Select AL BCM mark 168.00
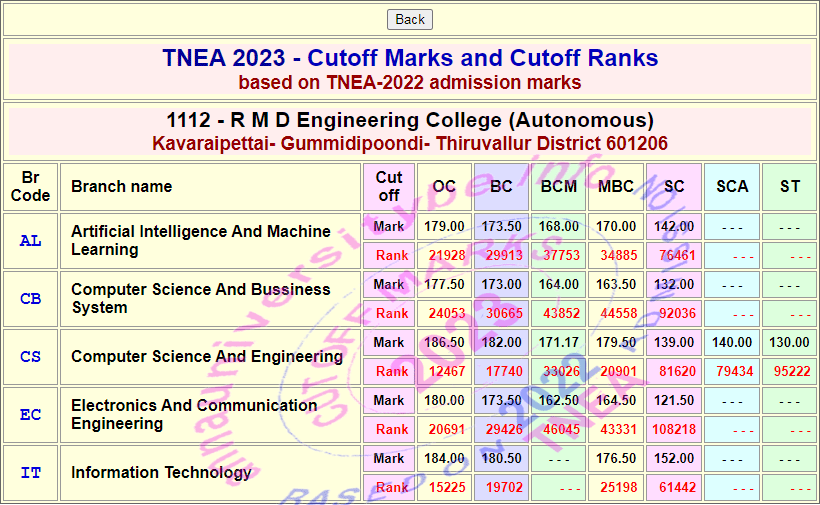This screenshot has width=820, height=505. pos(559,226)
